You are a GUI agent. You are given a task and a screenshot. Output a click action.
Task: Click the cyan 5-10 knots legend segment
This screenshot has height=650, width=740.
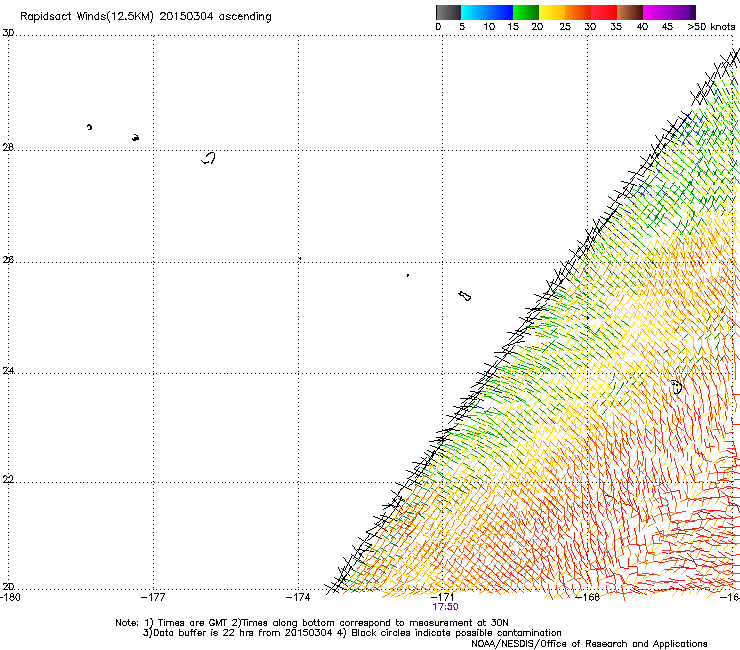(x=473, y=12)
